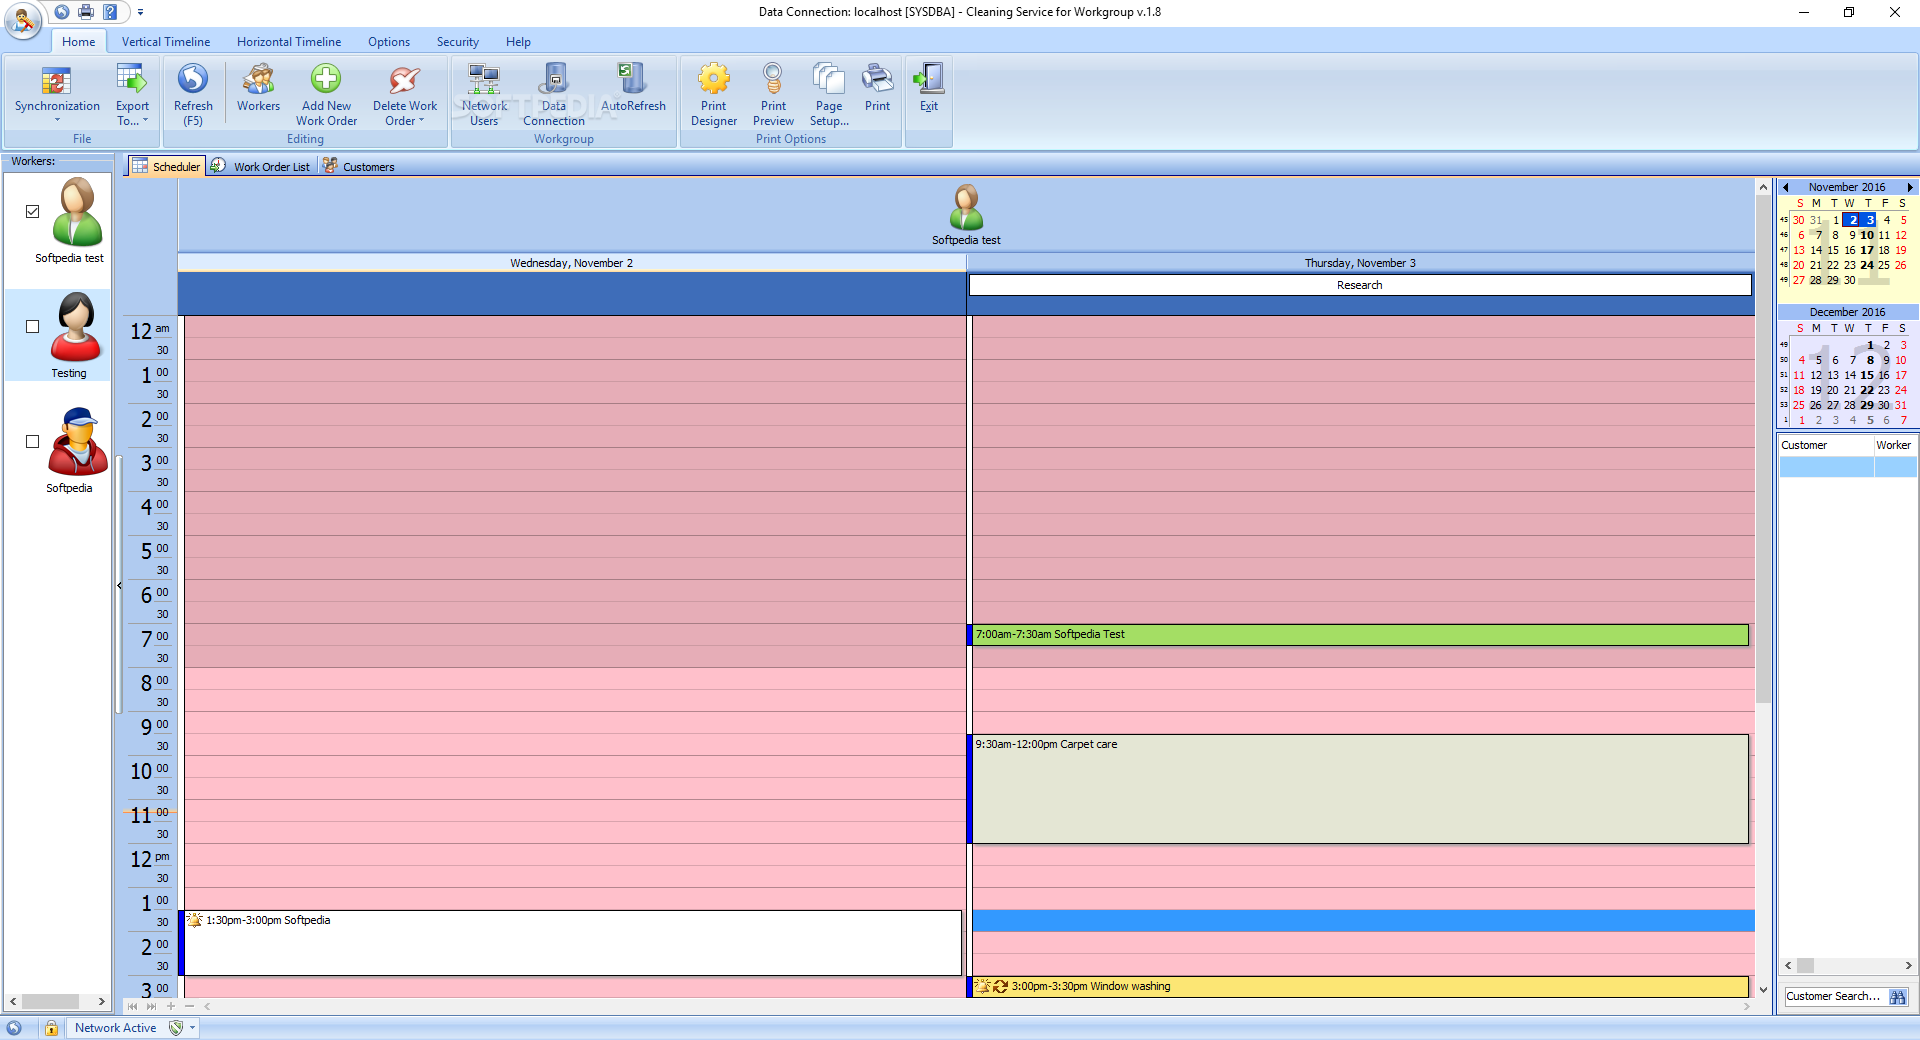Click the Customer column header

coord(1825,445)
